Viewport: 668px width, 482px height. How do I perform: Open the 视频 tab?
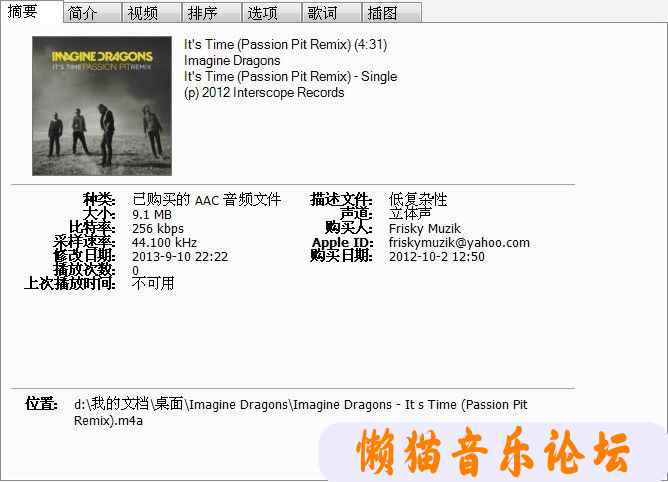[152, 13]
